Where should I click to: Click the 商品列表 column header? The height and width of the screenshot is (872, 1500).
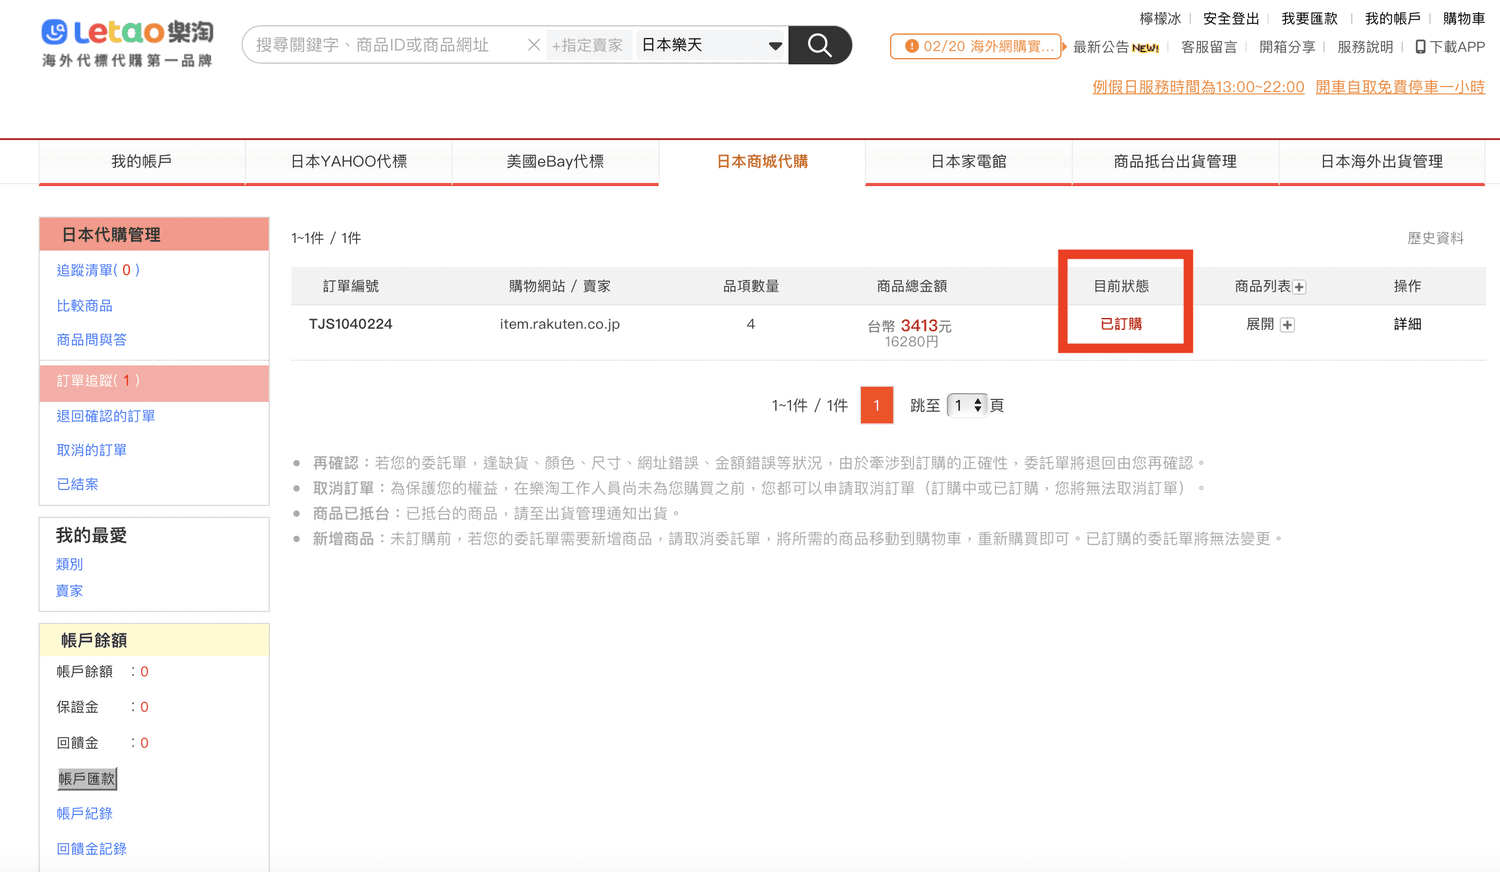point(1262,286)
